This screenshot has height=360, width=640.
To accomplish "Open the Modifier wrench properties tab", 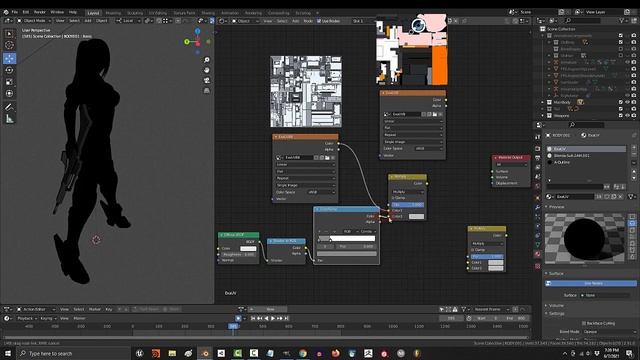I will (538, 207).
